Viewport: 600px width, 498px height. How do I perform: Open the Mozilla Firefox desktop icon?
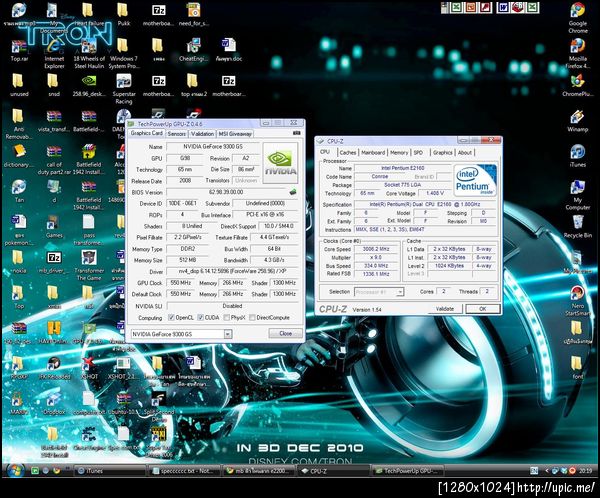coord(577,53)
